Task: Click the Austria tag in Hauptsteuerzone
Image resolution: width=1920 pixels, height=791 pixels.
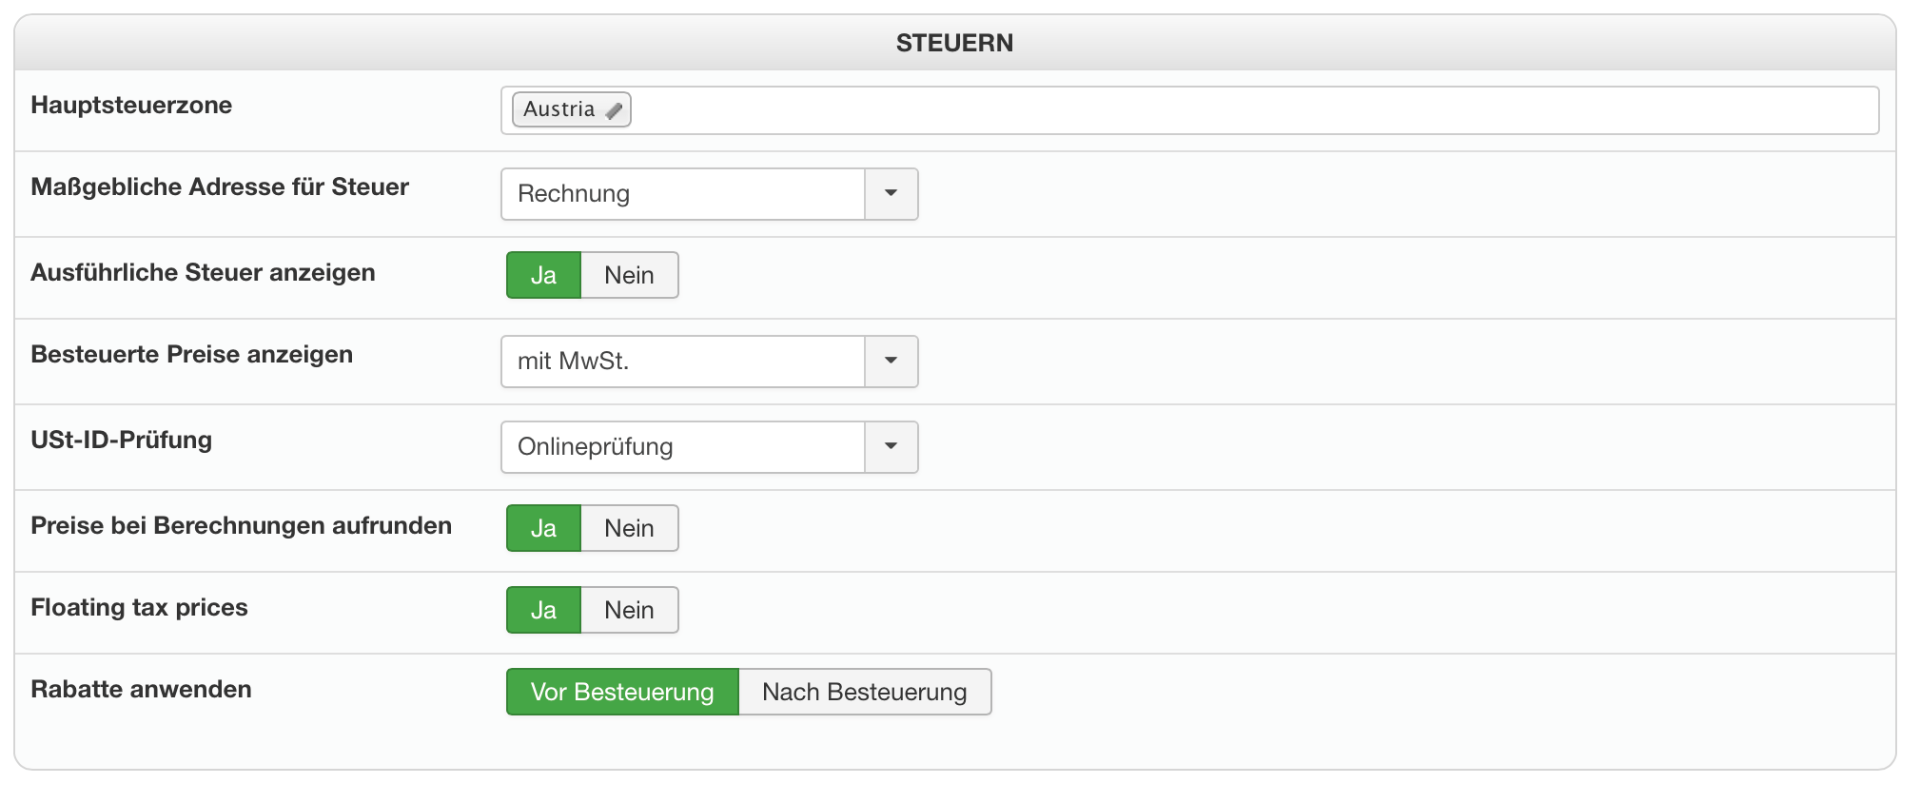Action: coord(559,110)
